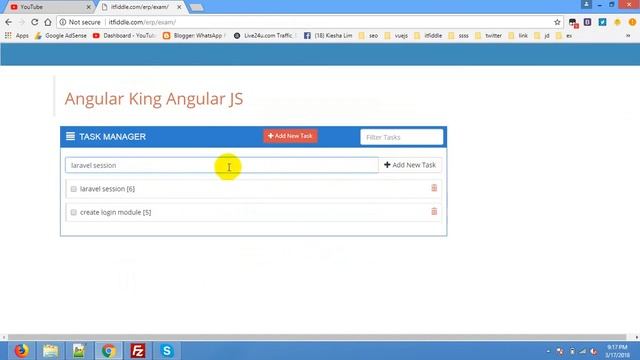Click the yellow circle extension icon
This screenshot has height=360, width=640.
tap(618, 22)
